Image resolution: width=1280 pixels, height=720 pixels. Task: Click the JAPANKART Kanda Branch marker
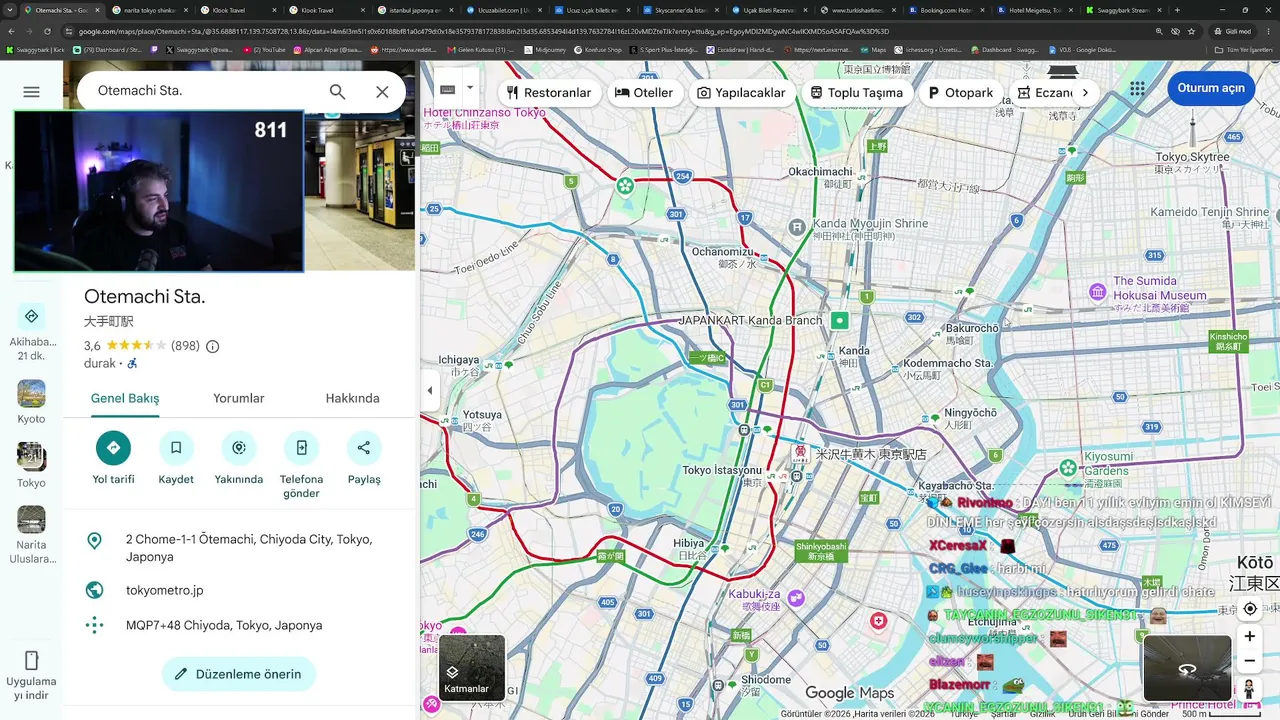coord(840,320)
